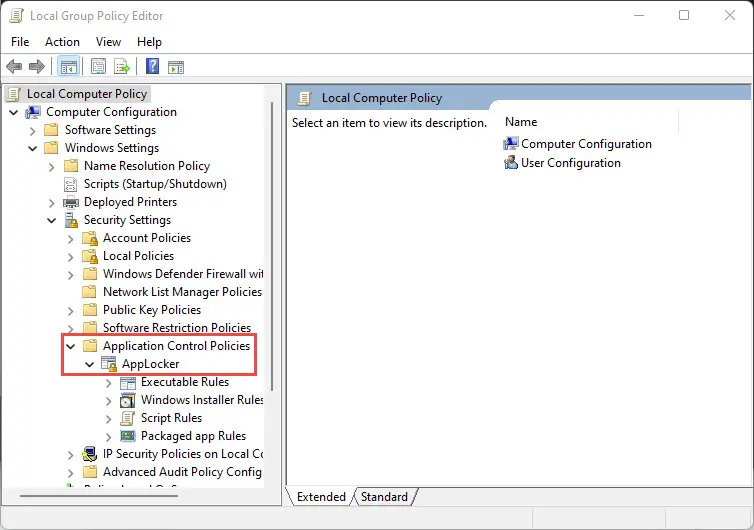Expand the Account Policies node
Screen dimensions: 754x530
click(71, 239)
